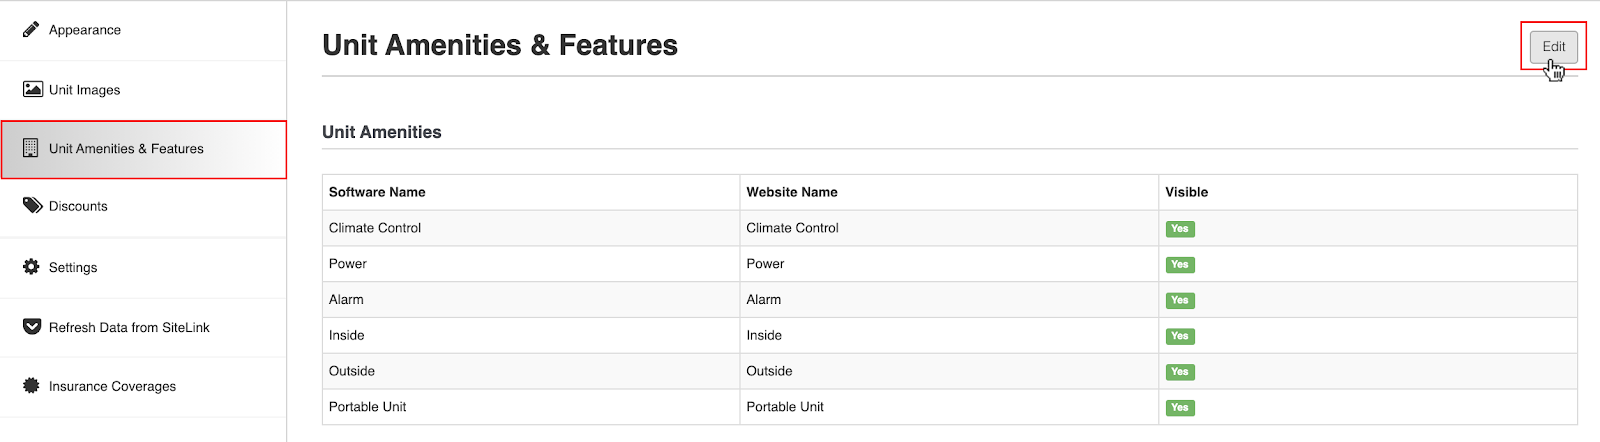Click the Appearance pencil icon
Viewport: 1600px width, 442px height.
(31, 29)
